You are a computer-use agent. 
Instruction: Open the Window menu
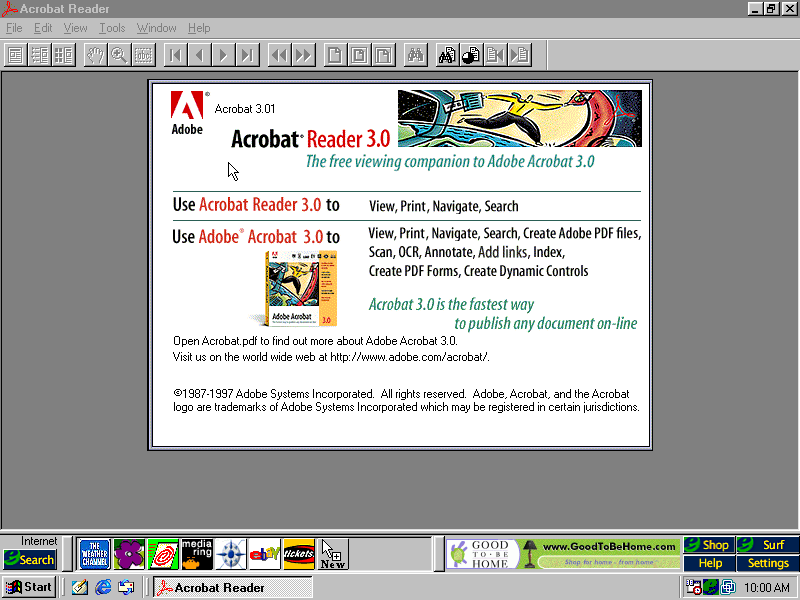pos(156,28)
